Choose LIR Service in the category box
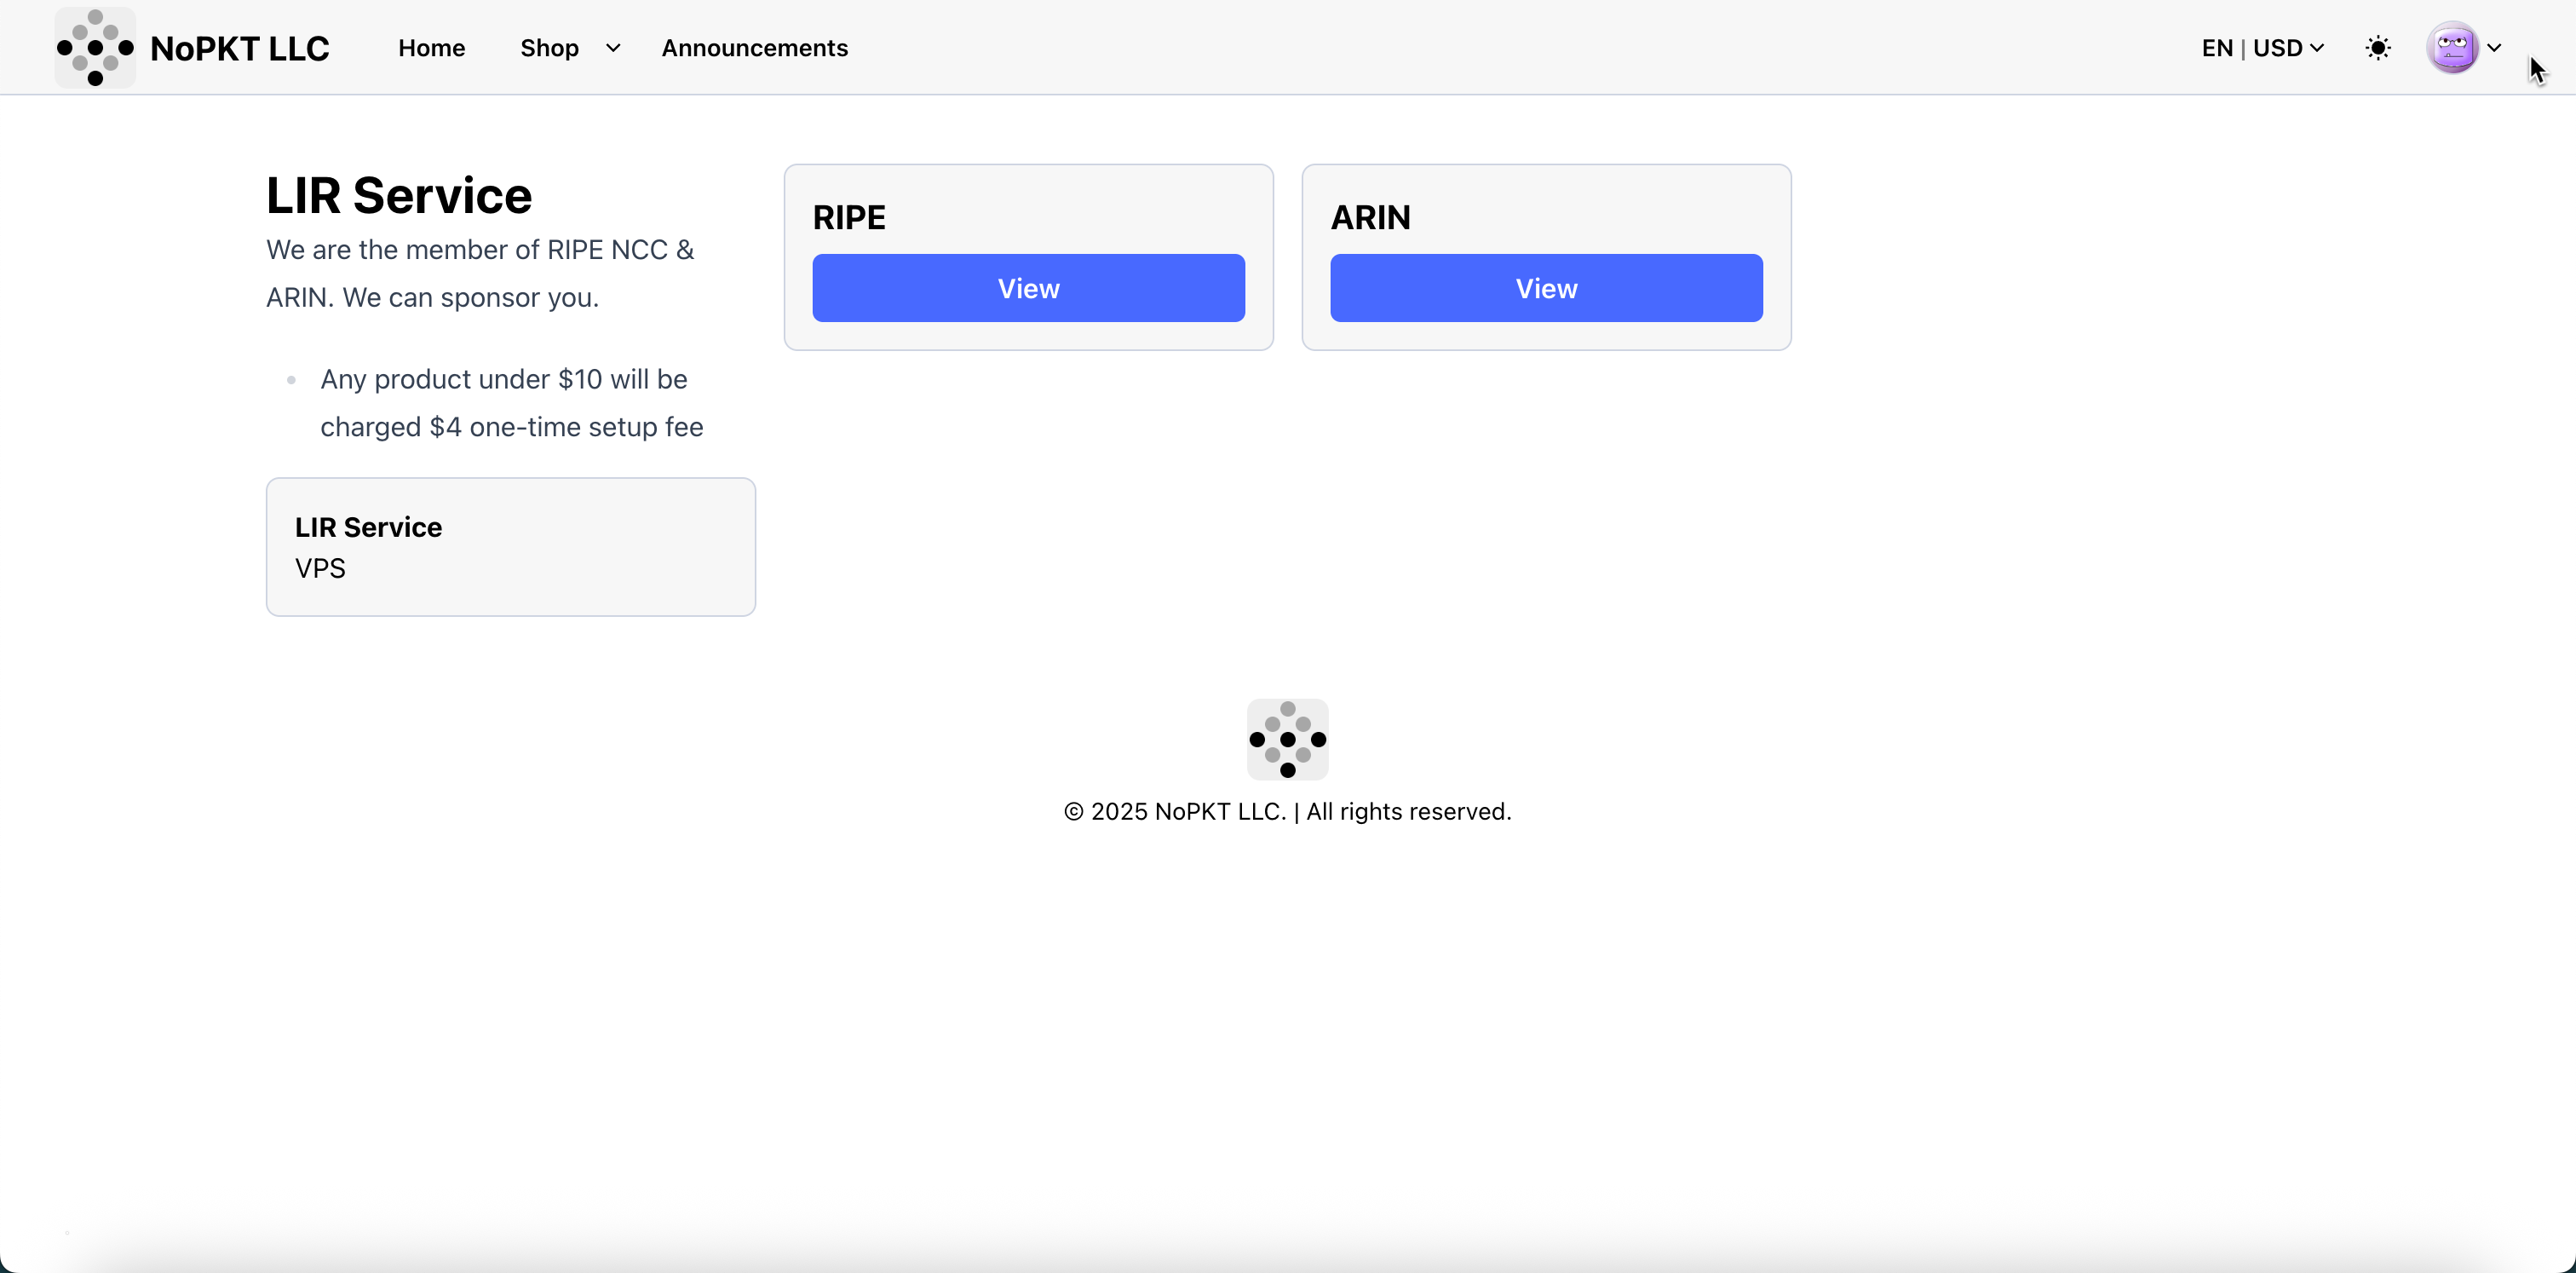The width and height of the screenshot is (2576, 1273). pos(368,527)
